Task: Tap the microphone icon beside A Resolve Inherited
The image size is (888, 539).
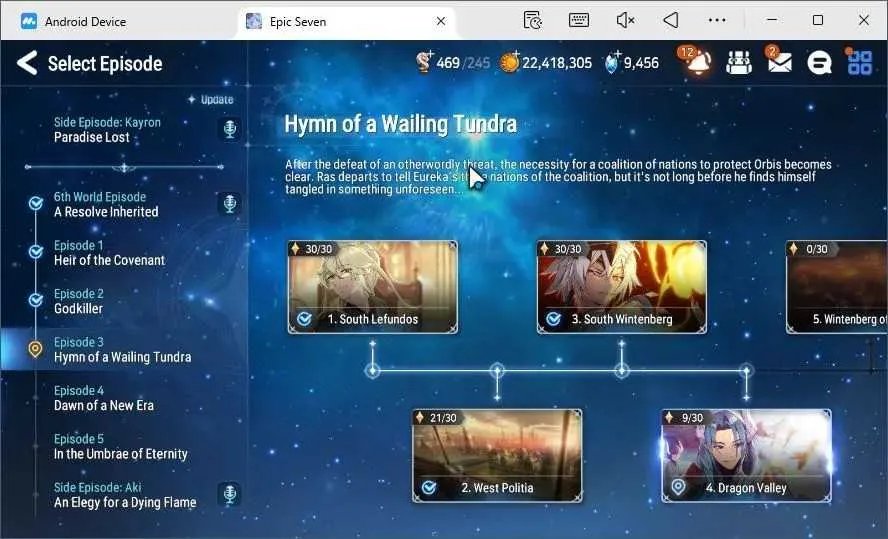Action: (x=229, y=204)
